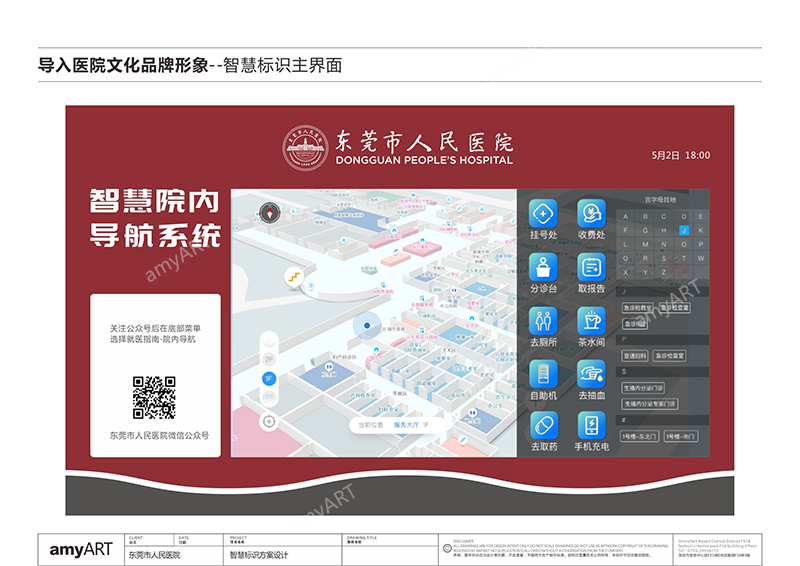This screenshot has height=566, width=800.
Task: Click the recenter location target button
Action: (x=269, y=422)
